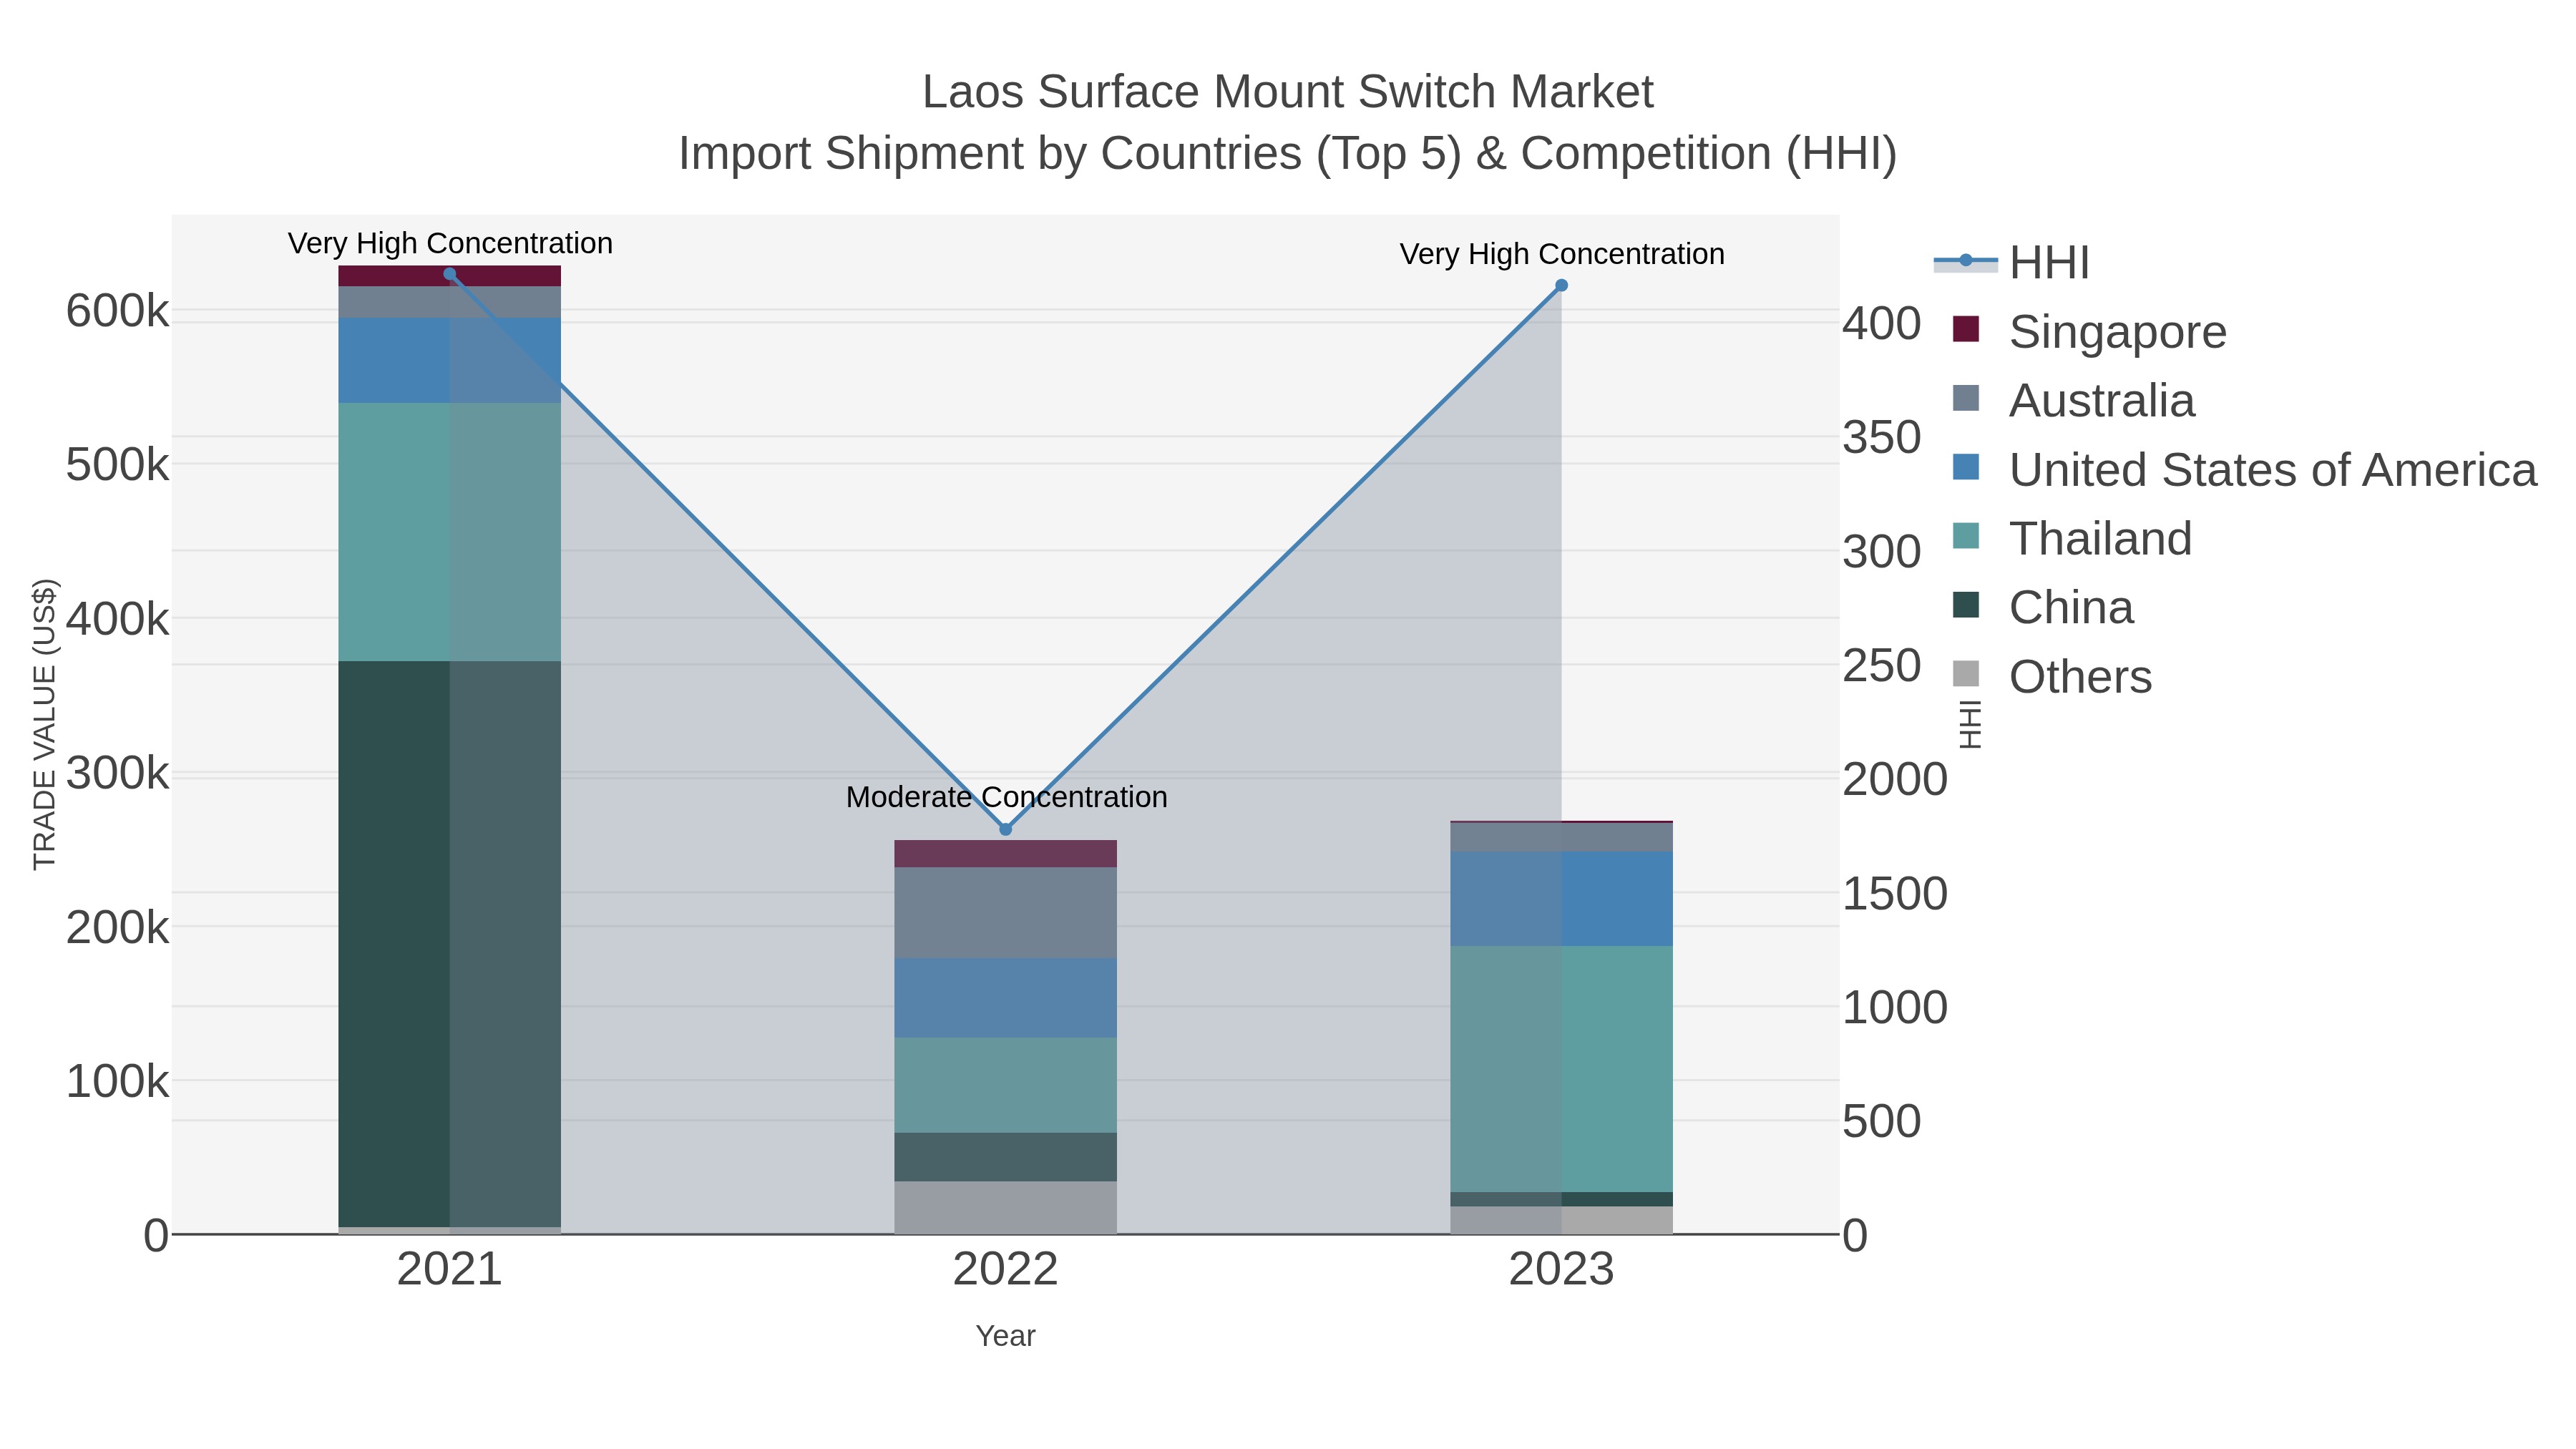Viewport: 2576px width, 1449px height.
Task: Click the Very High Concentration label above 2023
Action: click(1562, 254)
